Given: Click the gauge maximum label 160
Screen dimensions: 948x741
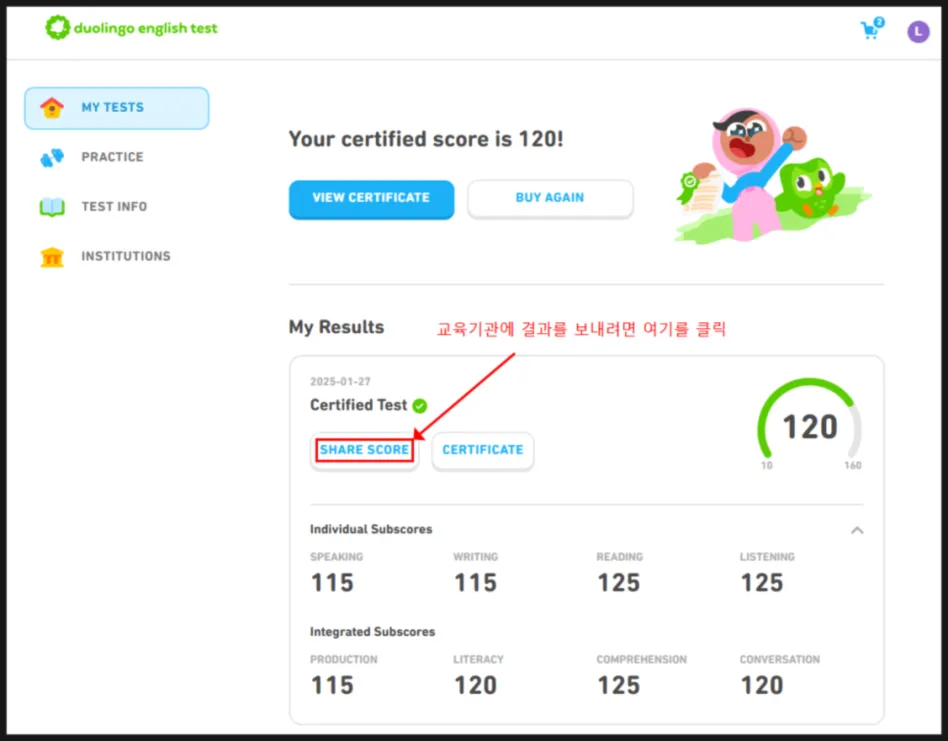Looking at the screenshot, I should pyautogui.click(x=852, y=465).
